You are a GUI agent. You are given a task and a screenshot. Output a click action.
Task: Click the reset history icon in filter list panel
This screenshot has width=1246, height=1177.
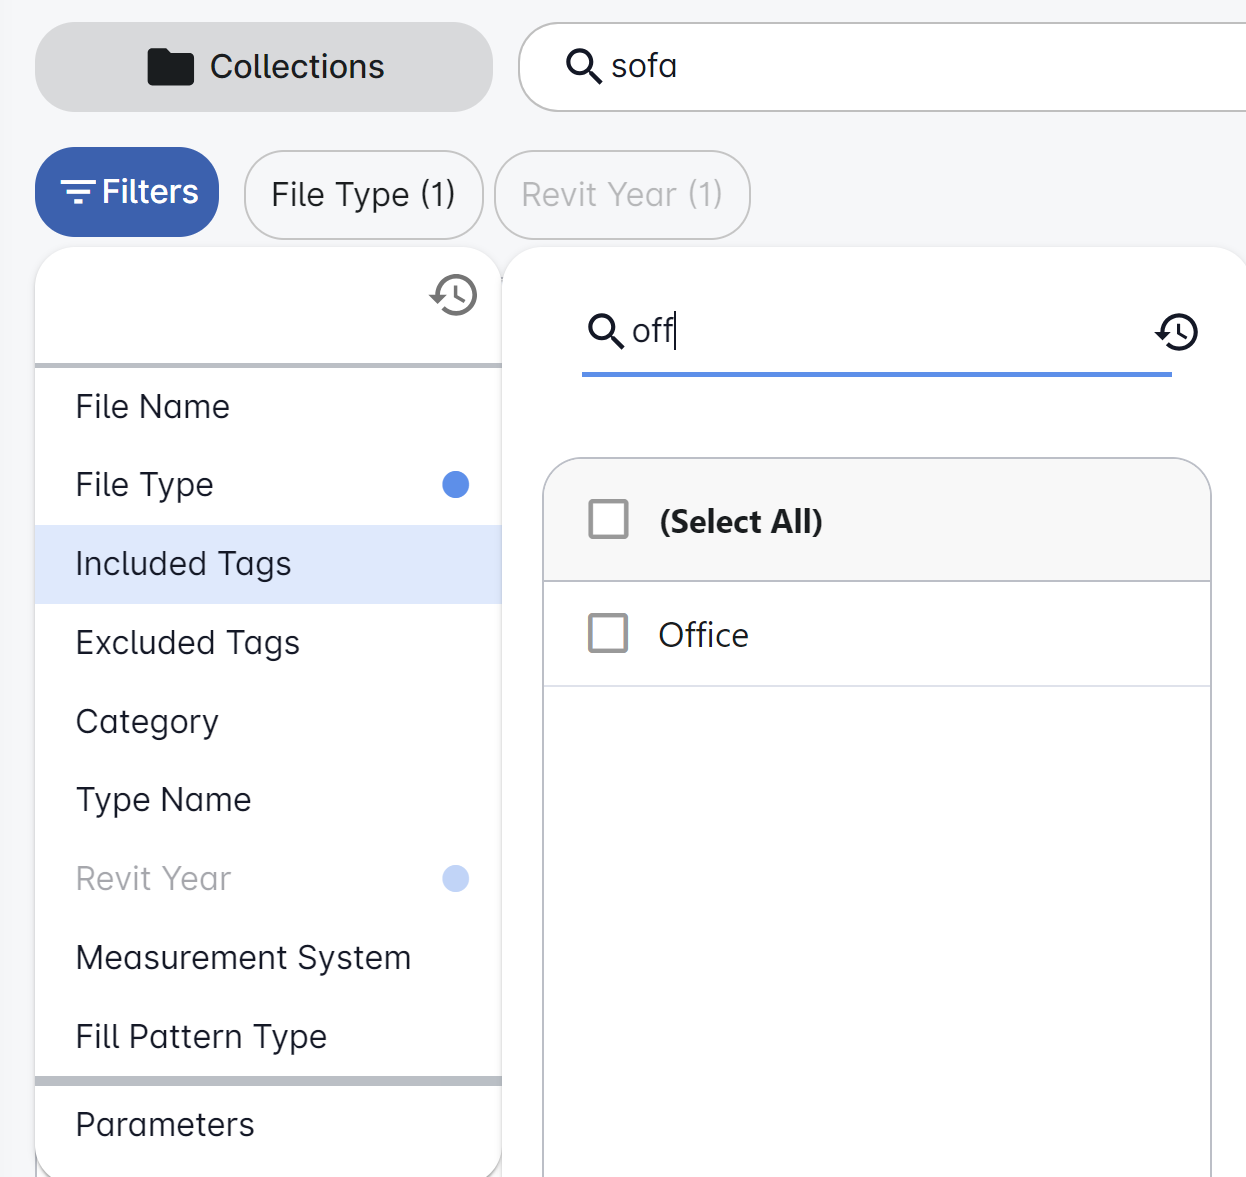point(454,295)
